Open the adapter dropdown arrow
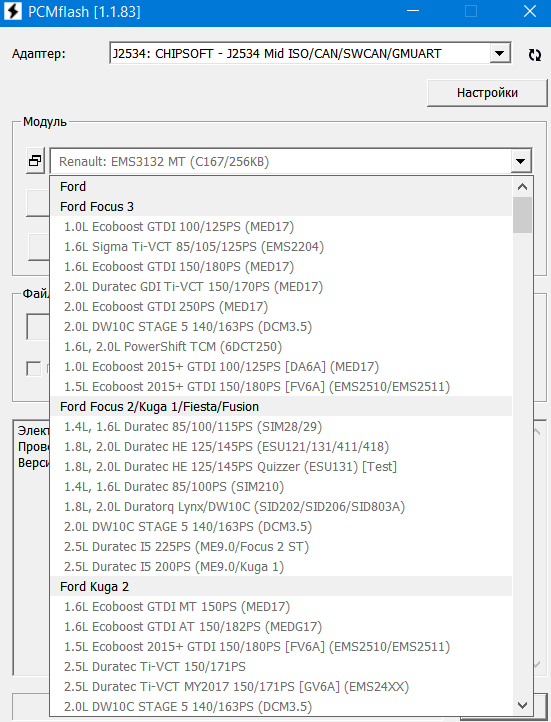The width and height of the screenshot is (551, 722). tap(499, 53)
